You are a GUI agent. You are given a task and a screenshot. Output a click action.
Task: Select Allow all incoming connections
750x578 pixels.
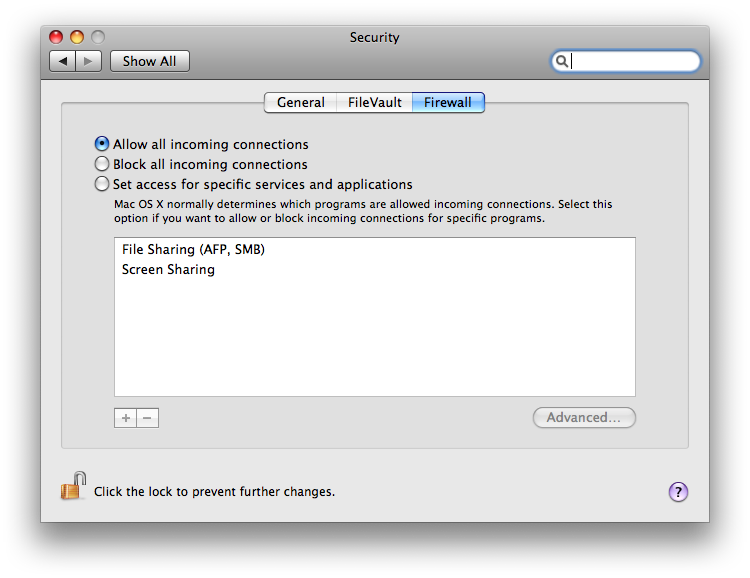(102, 144)
